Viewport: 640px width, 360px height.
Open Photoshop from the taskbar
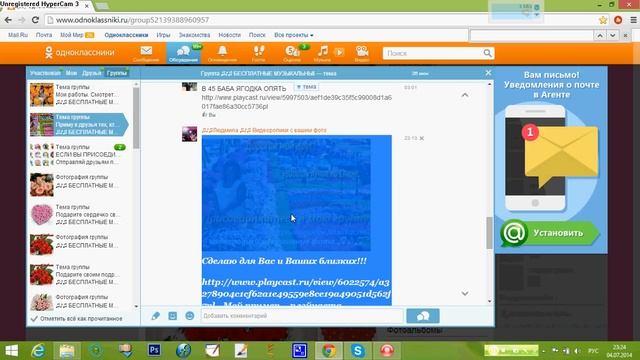click(154, 351)
